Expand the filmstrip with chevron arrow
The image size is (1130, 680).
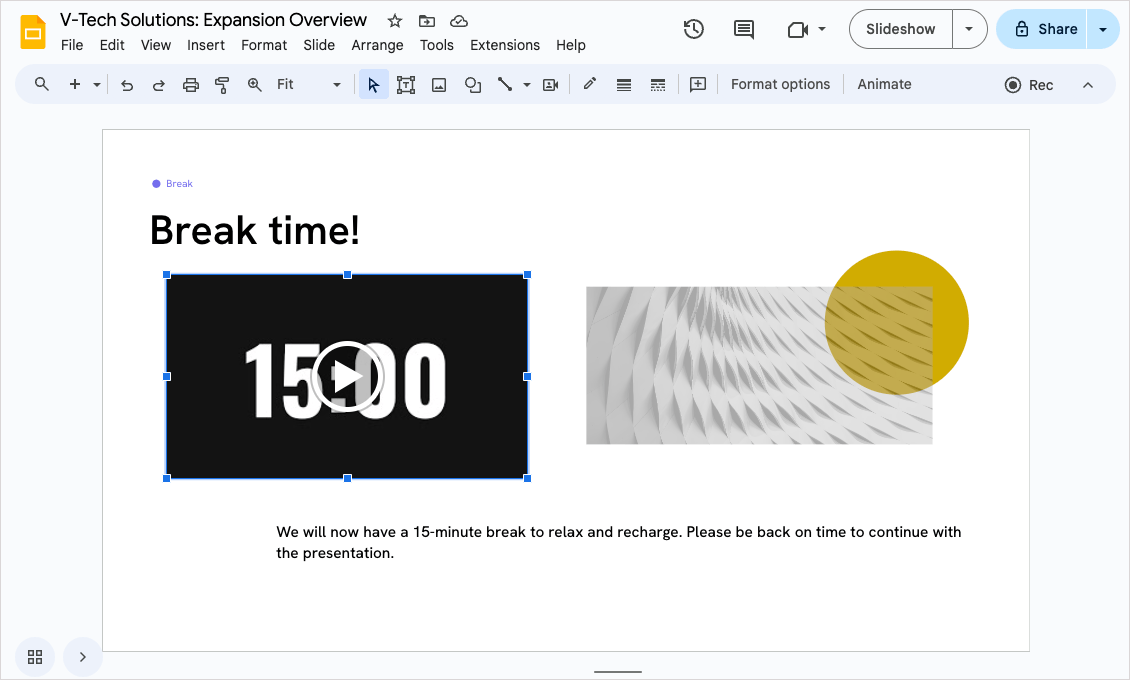point(83,657)
